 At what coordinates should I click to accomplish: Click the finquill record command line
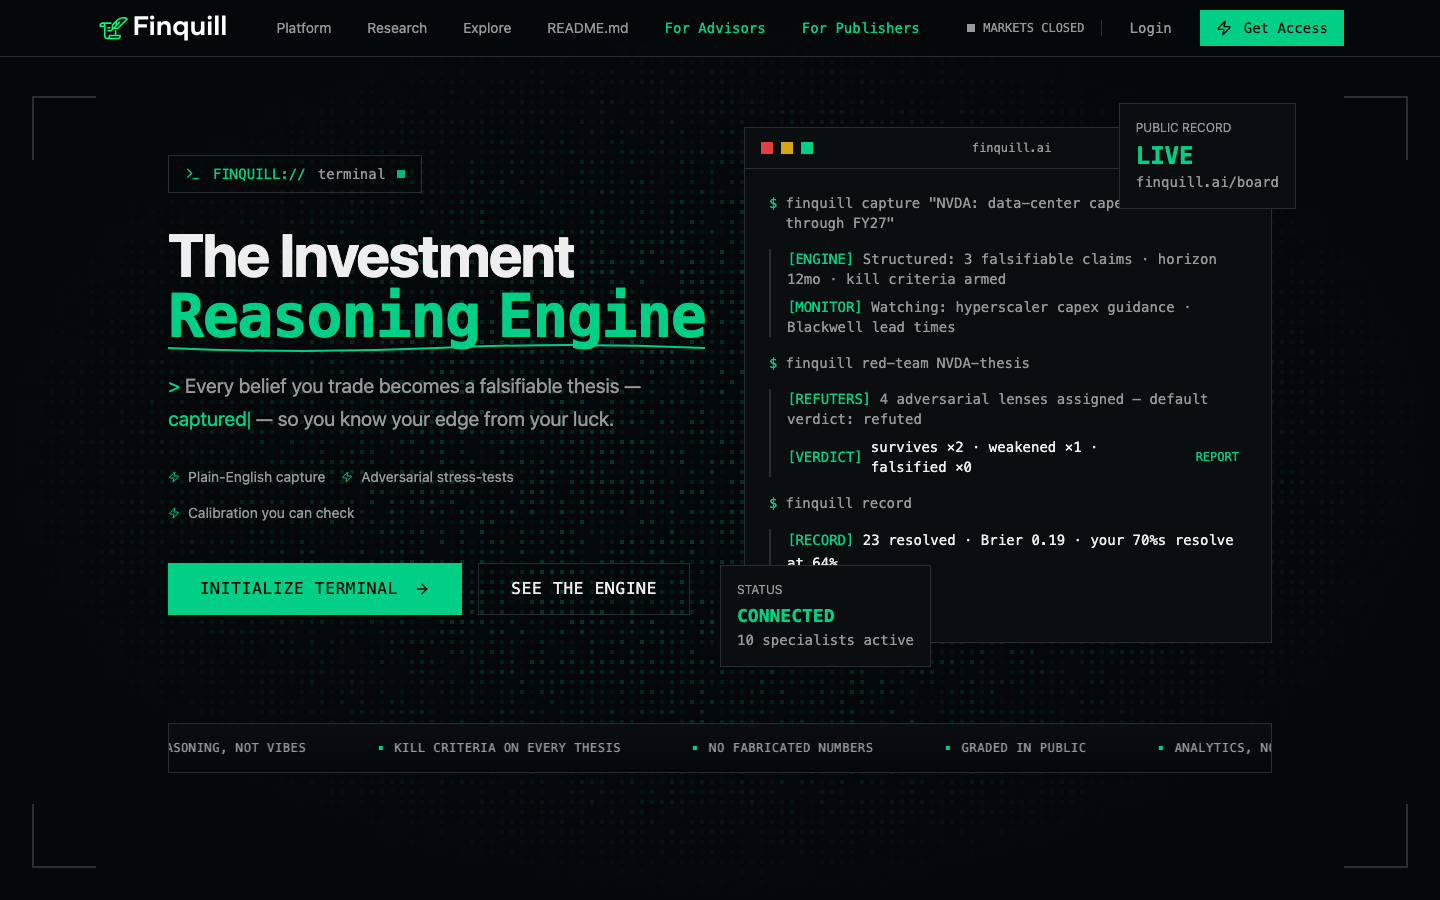tap(848, 503)
